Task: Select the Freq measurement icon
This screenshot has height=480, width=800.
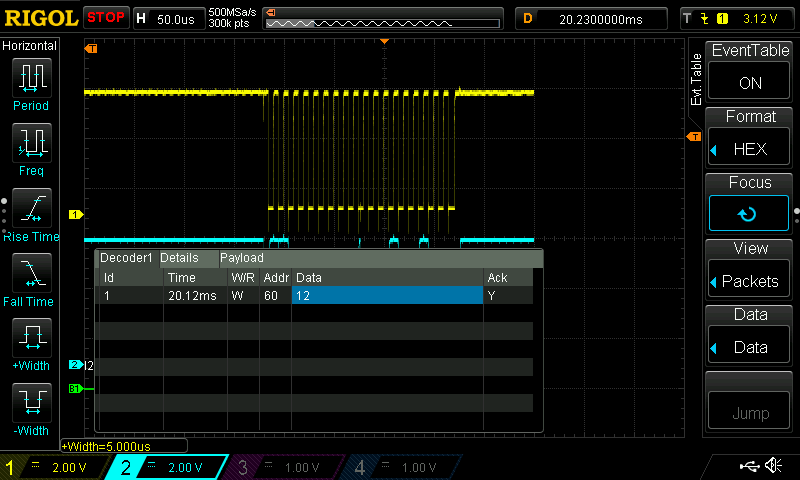Action: point(32,143)
